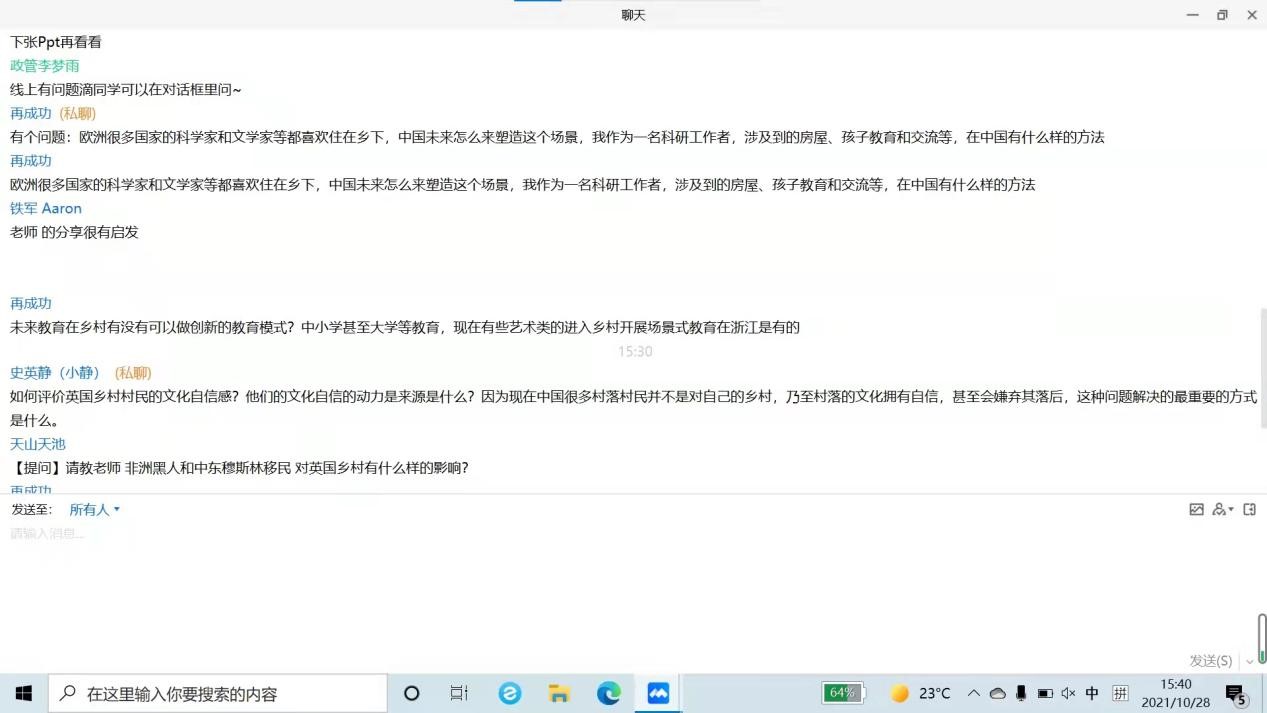
Task: Show hidden system tray icons
Action: 973,693
